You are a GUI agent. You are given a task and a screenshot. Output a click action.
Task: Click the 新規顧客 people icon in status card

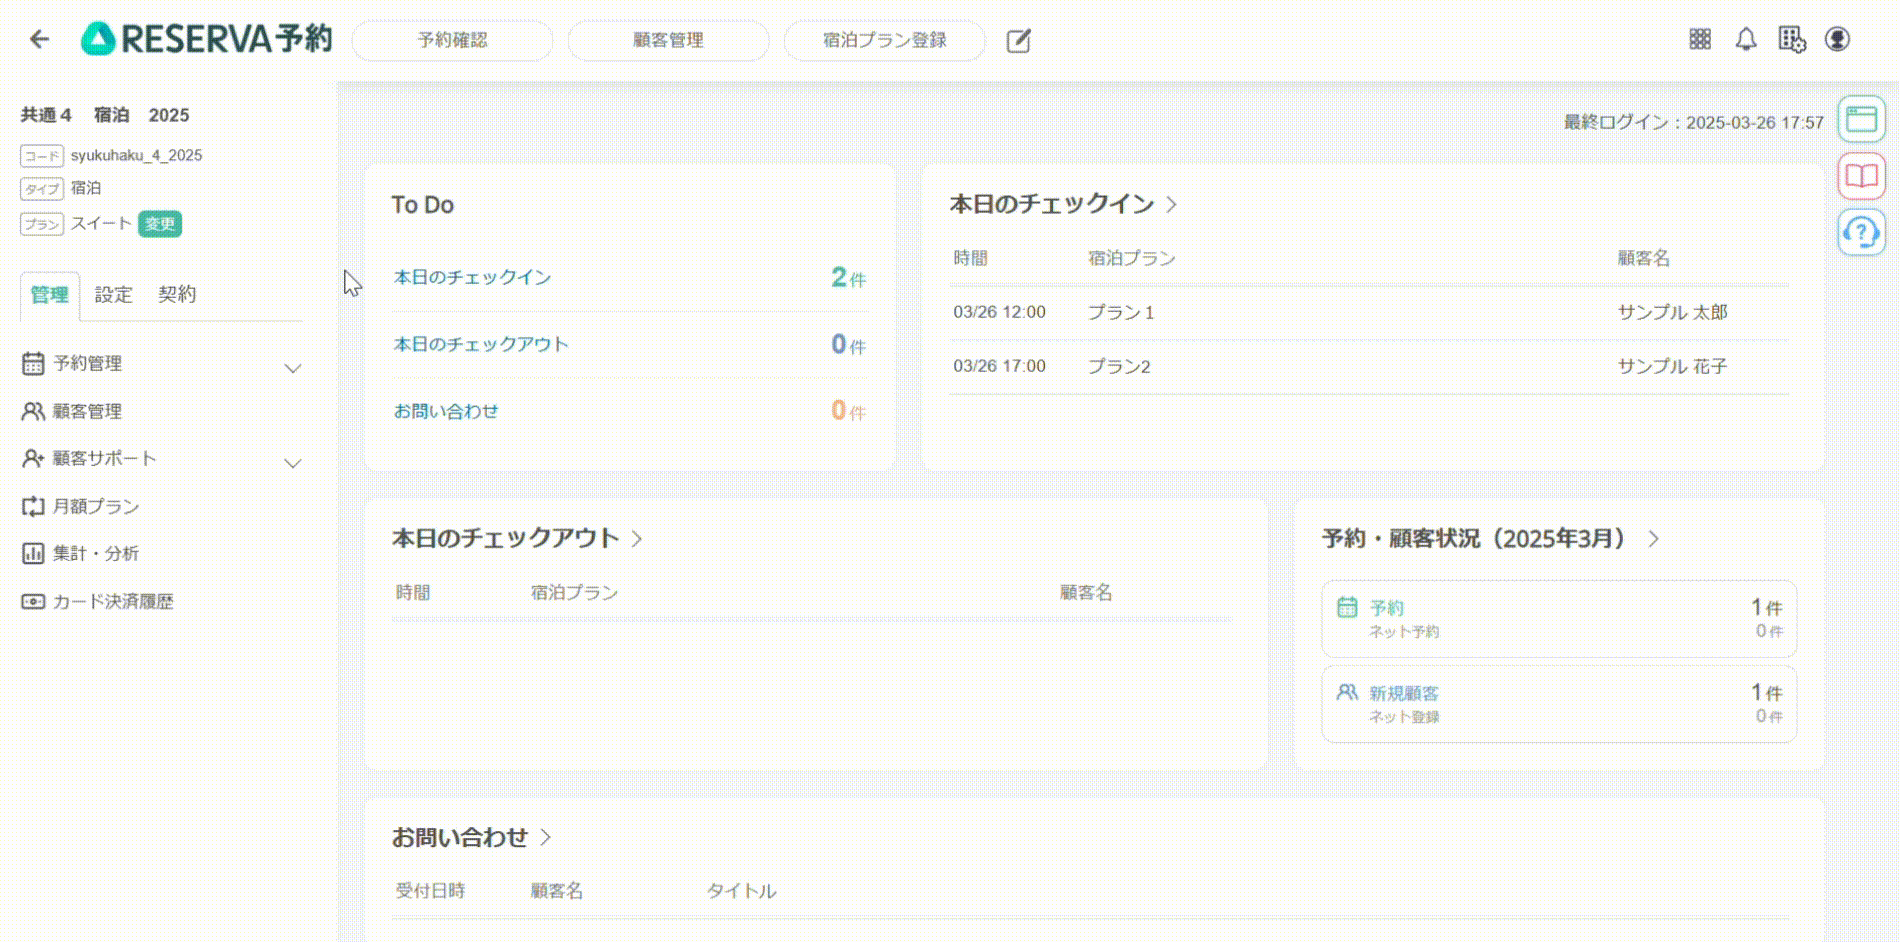point(1347,692)
